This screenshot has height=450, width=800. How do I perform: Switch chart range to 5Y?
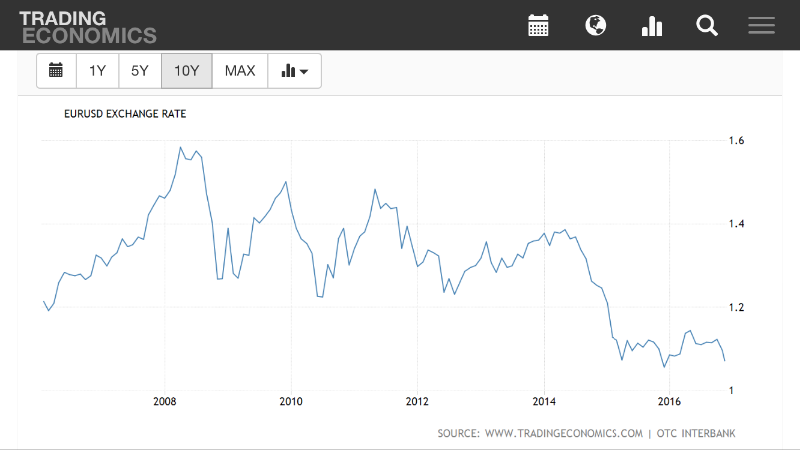click(x=139, y=71)
